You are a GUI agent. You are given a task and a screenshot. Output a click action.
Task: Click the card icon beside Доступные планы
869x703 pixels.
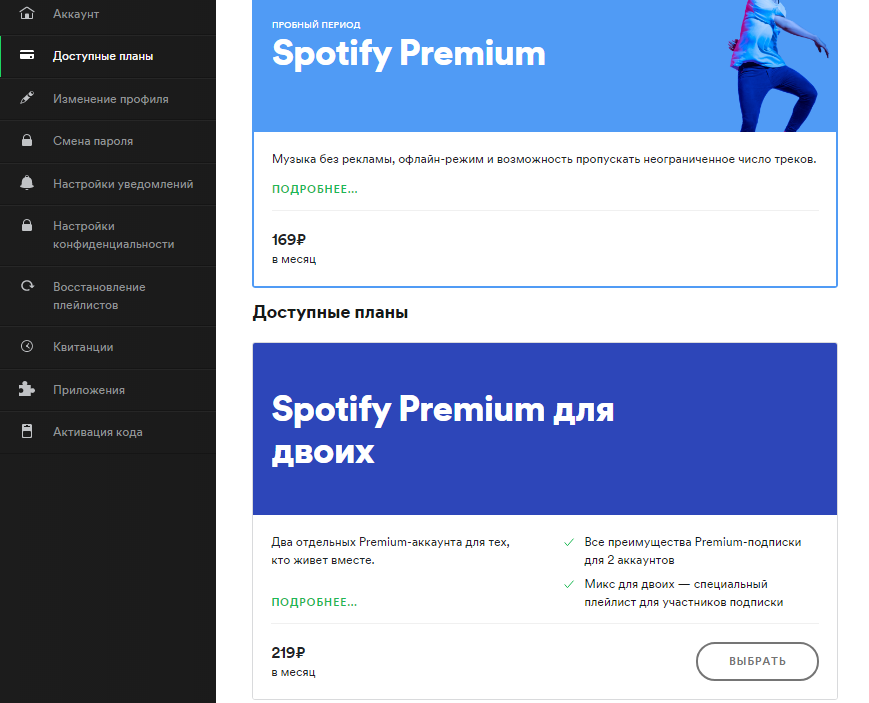click(x=27, y=55)
